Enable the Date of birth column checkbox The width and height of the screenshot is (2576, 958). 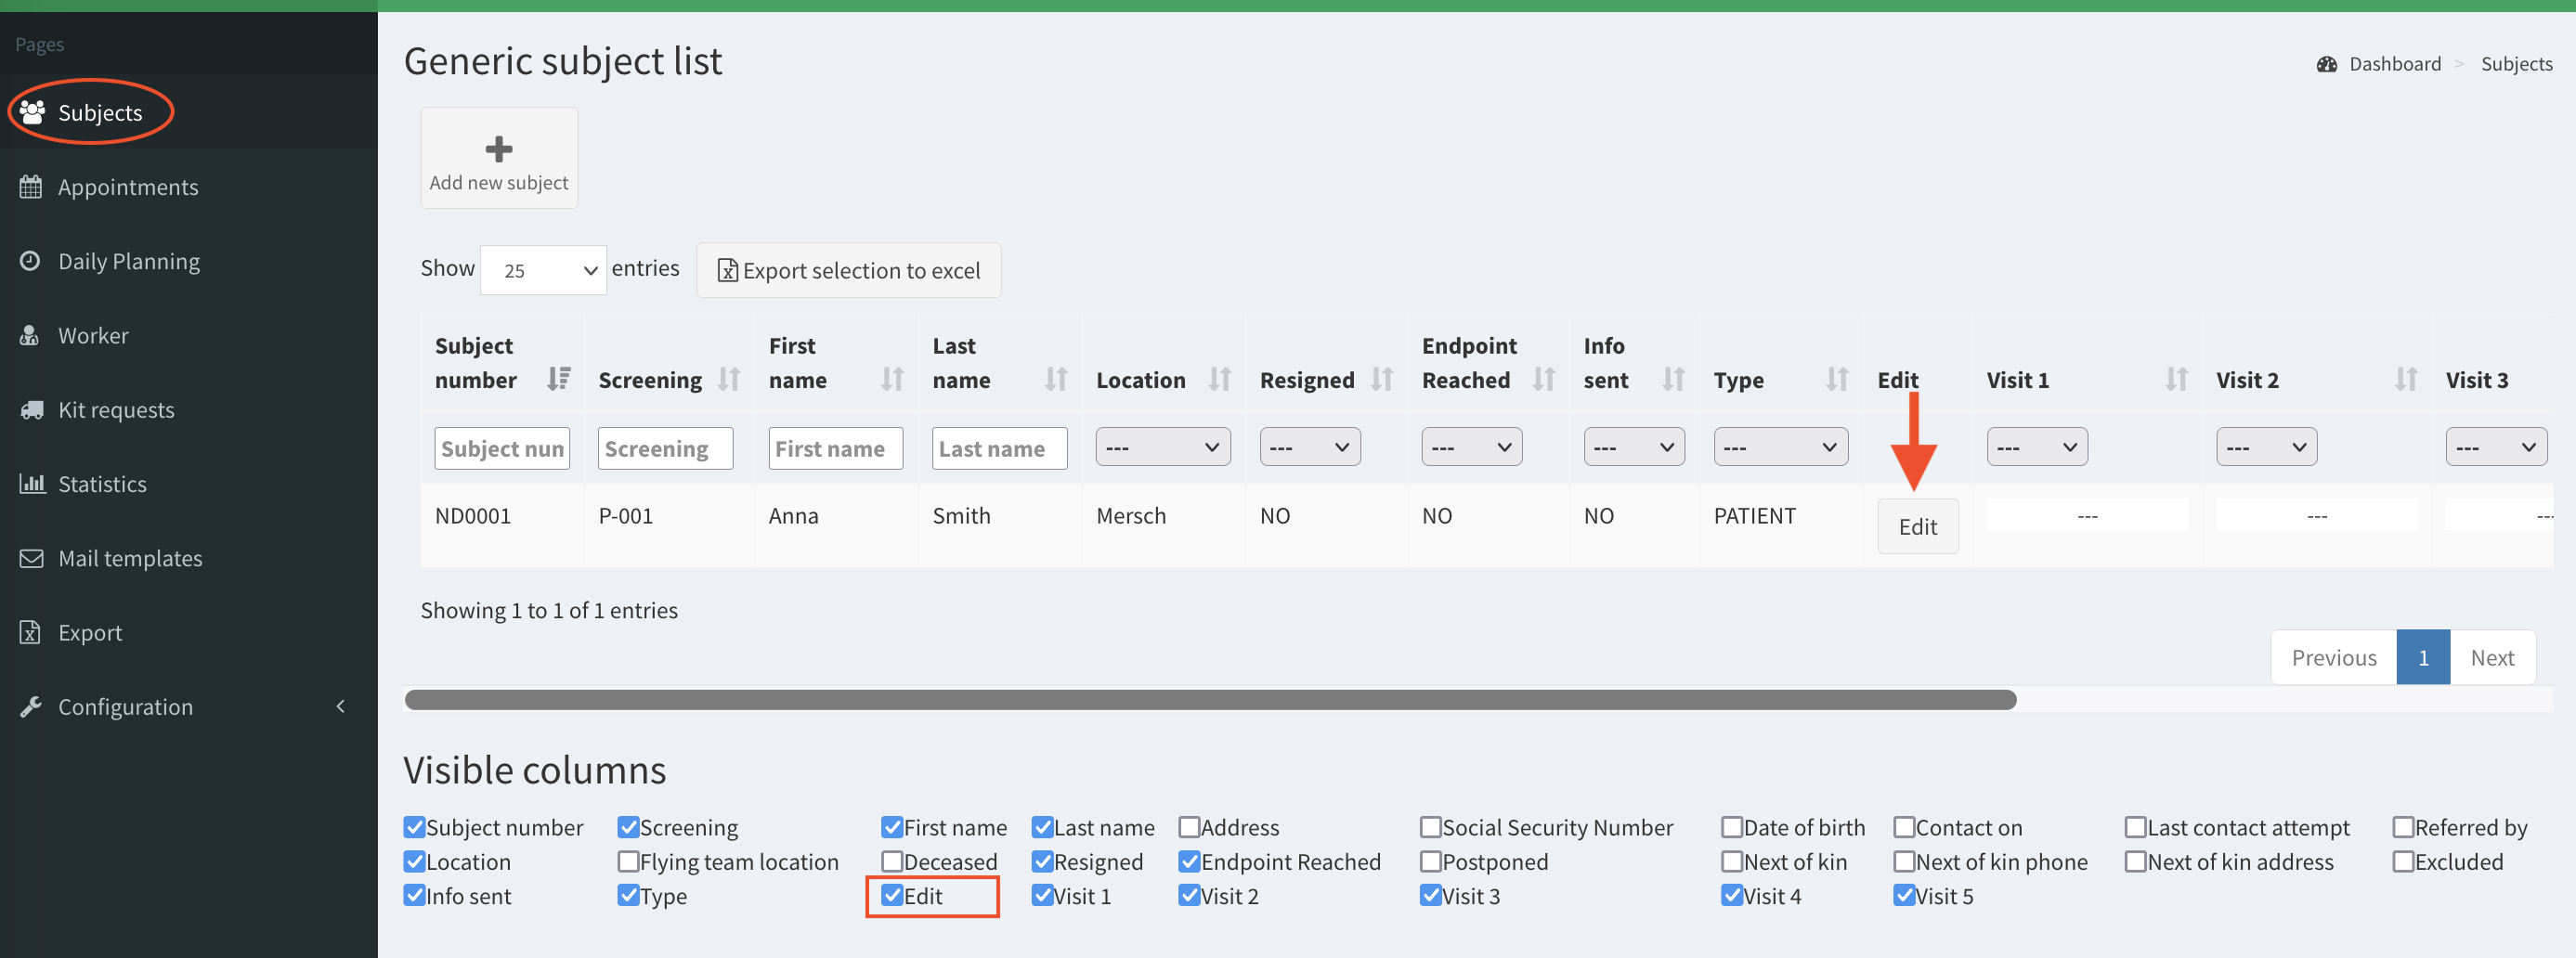click(1731, 827)
